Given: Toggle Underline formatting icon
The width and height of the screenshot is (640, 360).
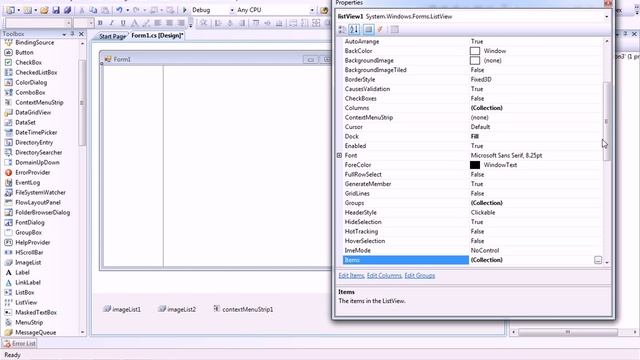Looking at the screenshot, I should (x=123, y=23).
